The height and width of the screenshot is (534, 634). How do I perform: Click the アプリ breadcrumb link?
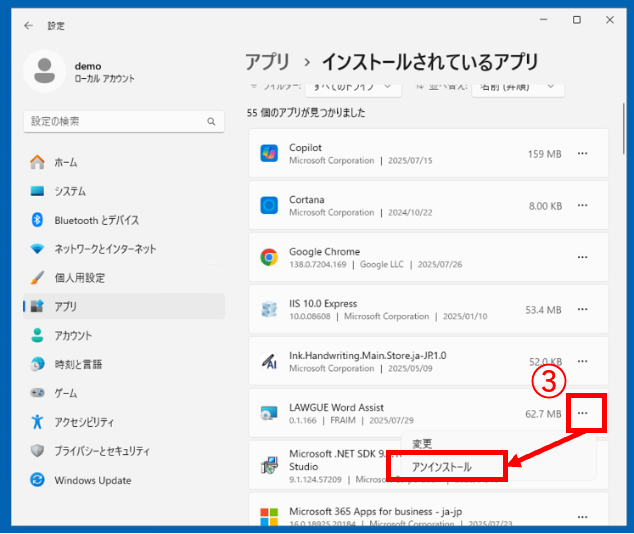(267, 61)
